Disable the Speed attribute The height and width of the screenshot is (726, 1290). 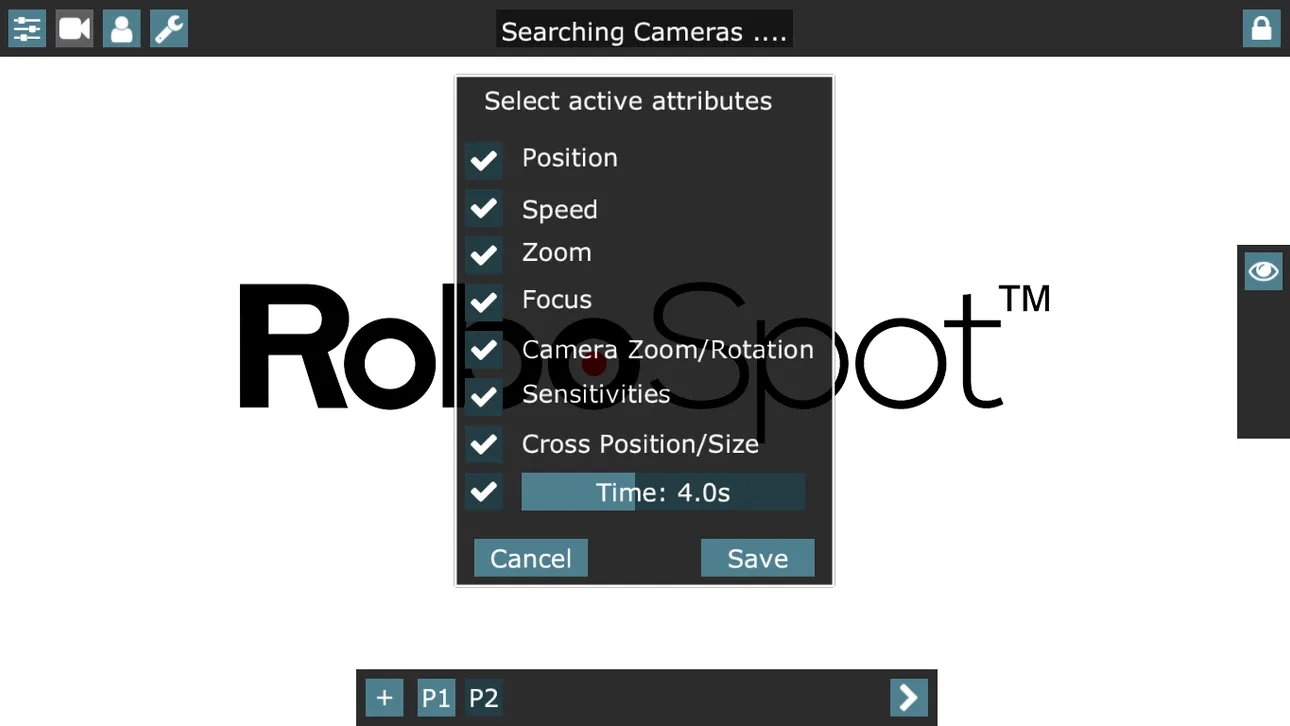pos(483,208)
